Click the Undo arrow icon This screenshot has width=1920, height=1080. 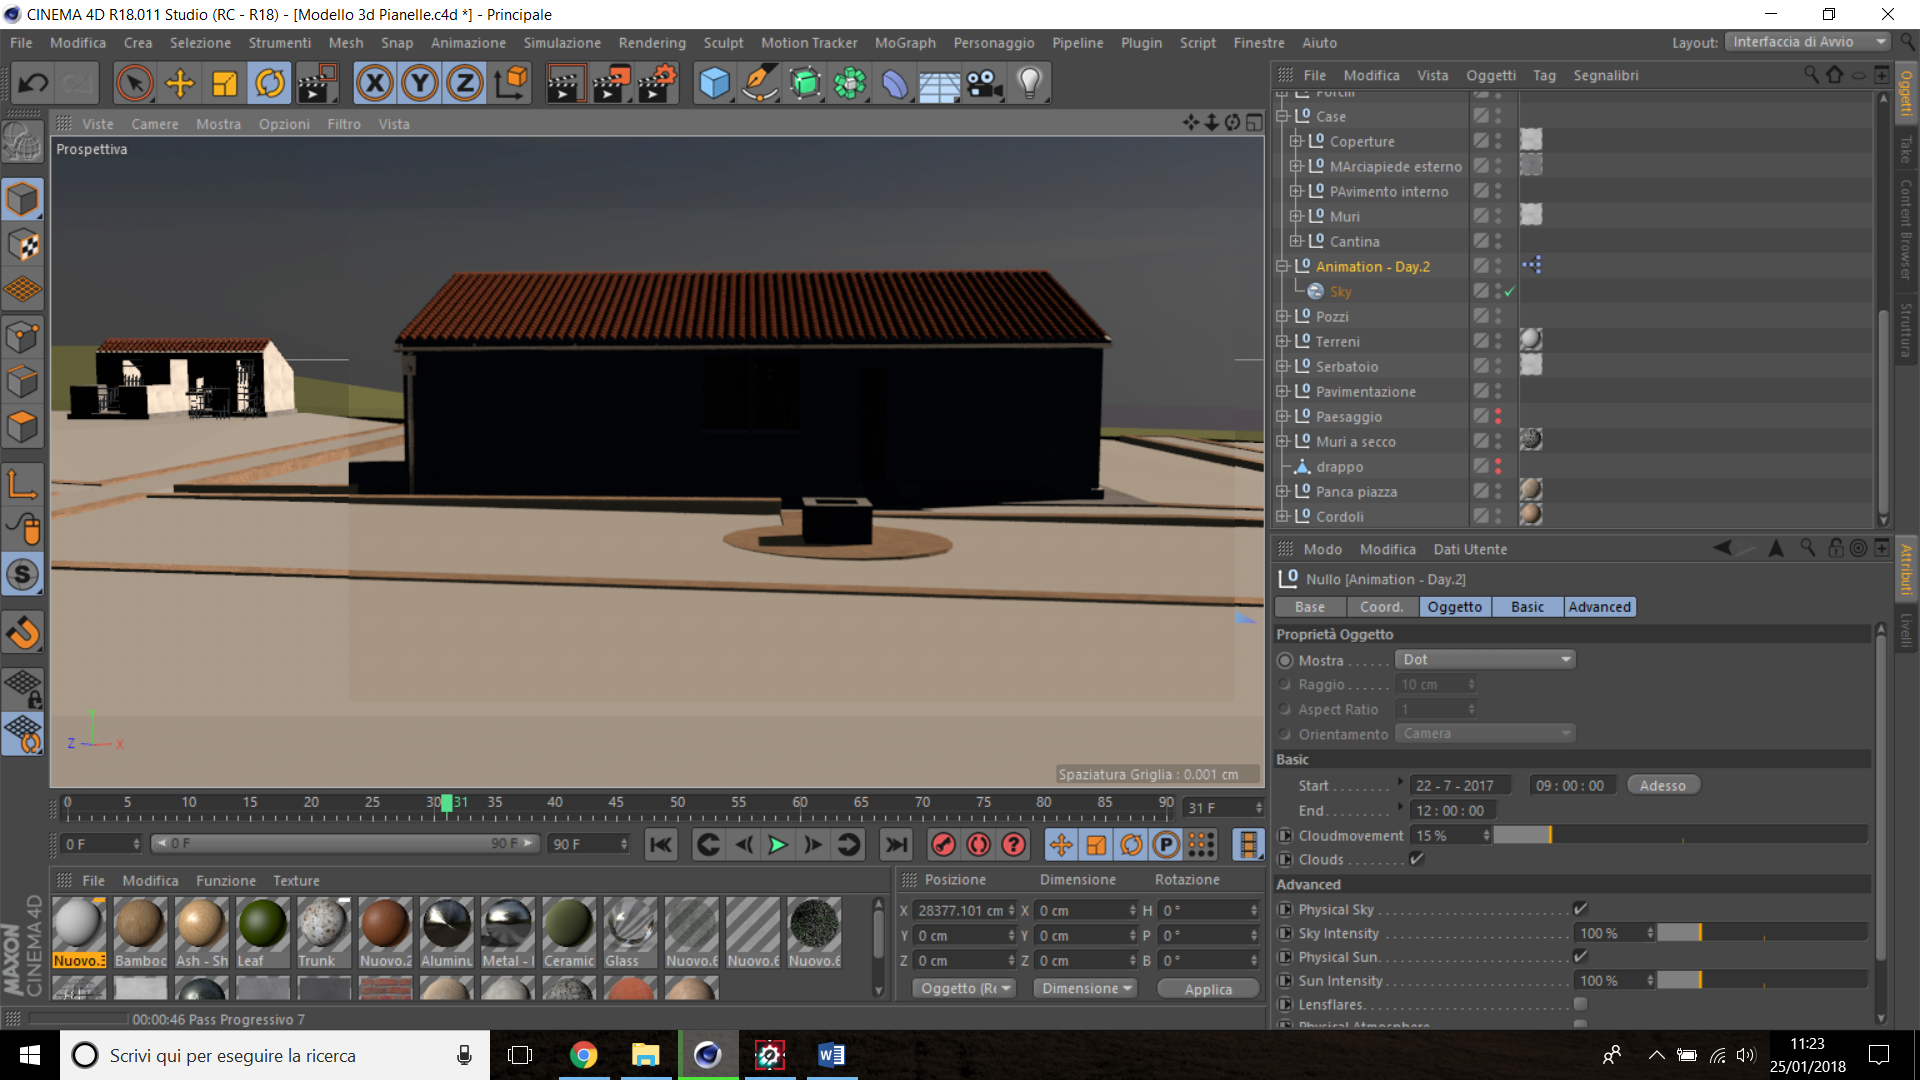pos(33,83)
